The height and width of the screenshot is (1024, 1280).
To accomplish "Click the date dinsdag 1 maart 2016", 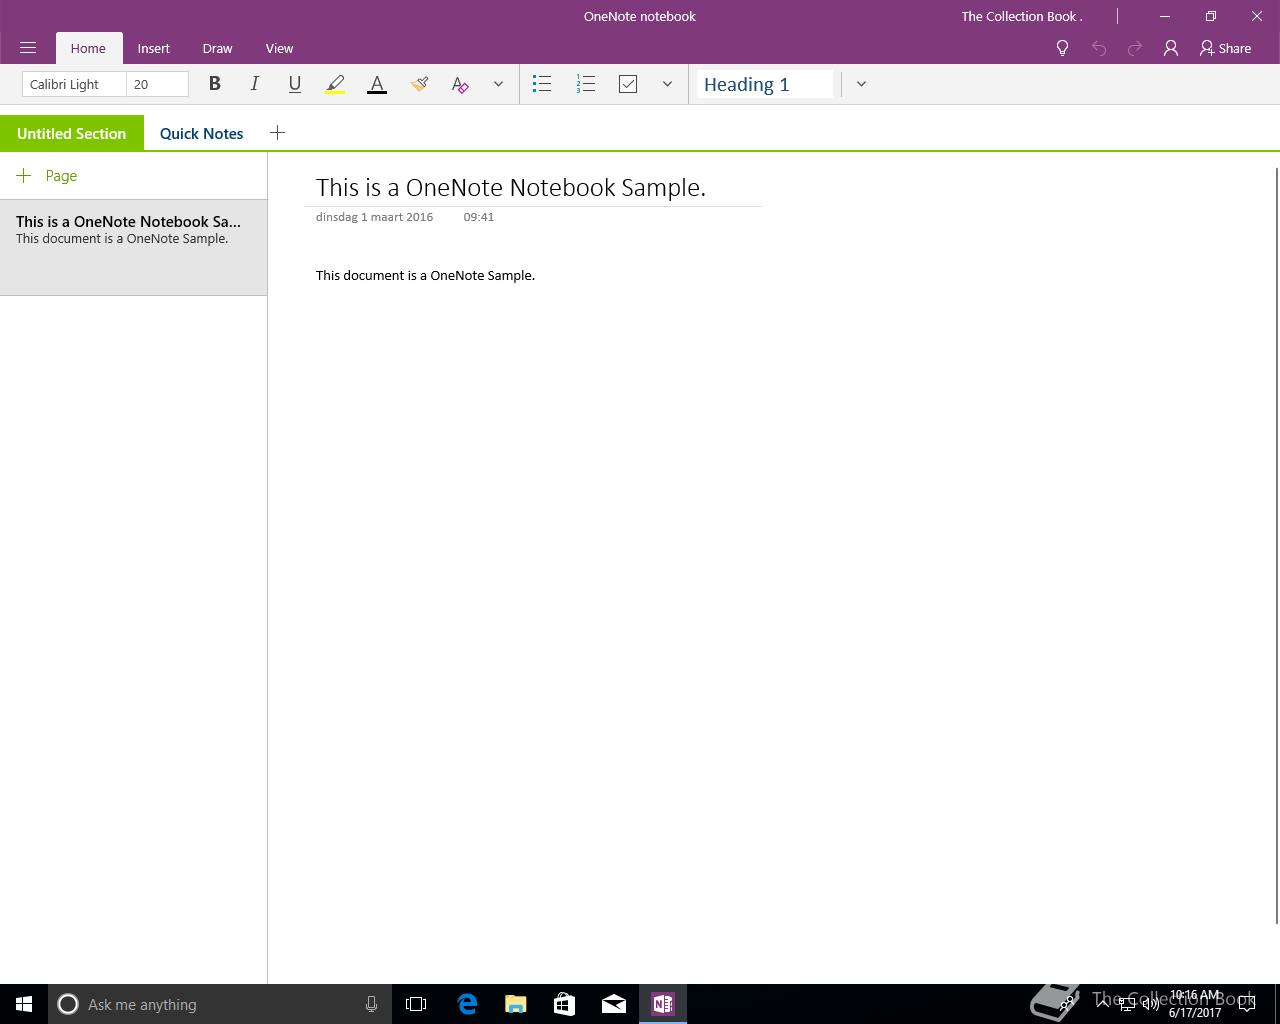I will (x=374, y=217).
